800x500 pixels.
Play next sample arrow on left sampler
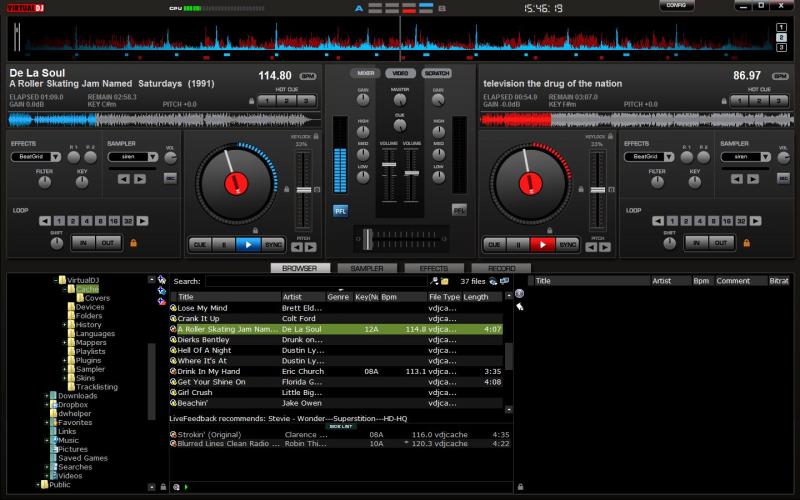[x=139, y=179]
